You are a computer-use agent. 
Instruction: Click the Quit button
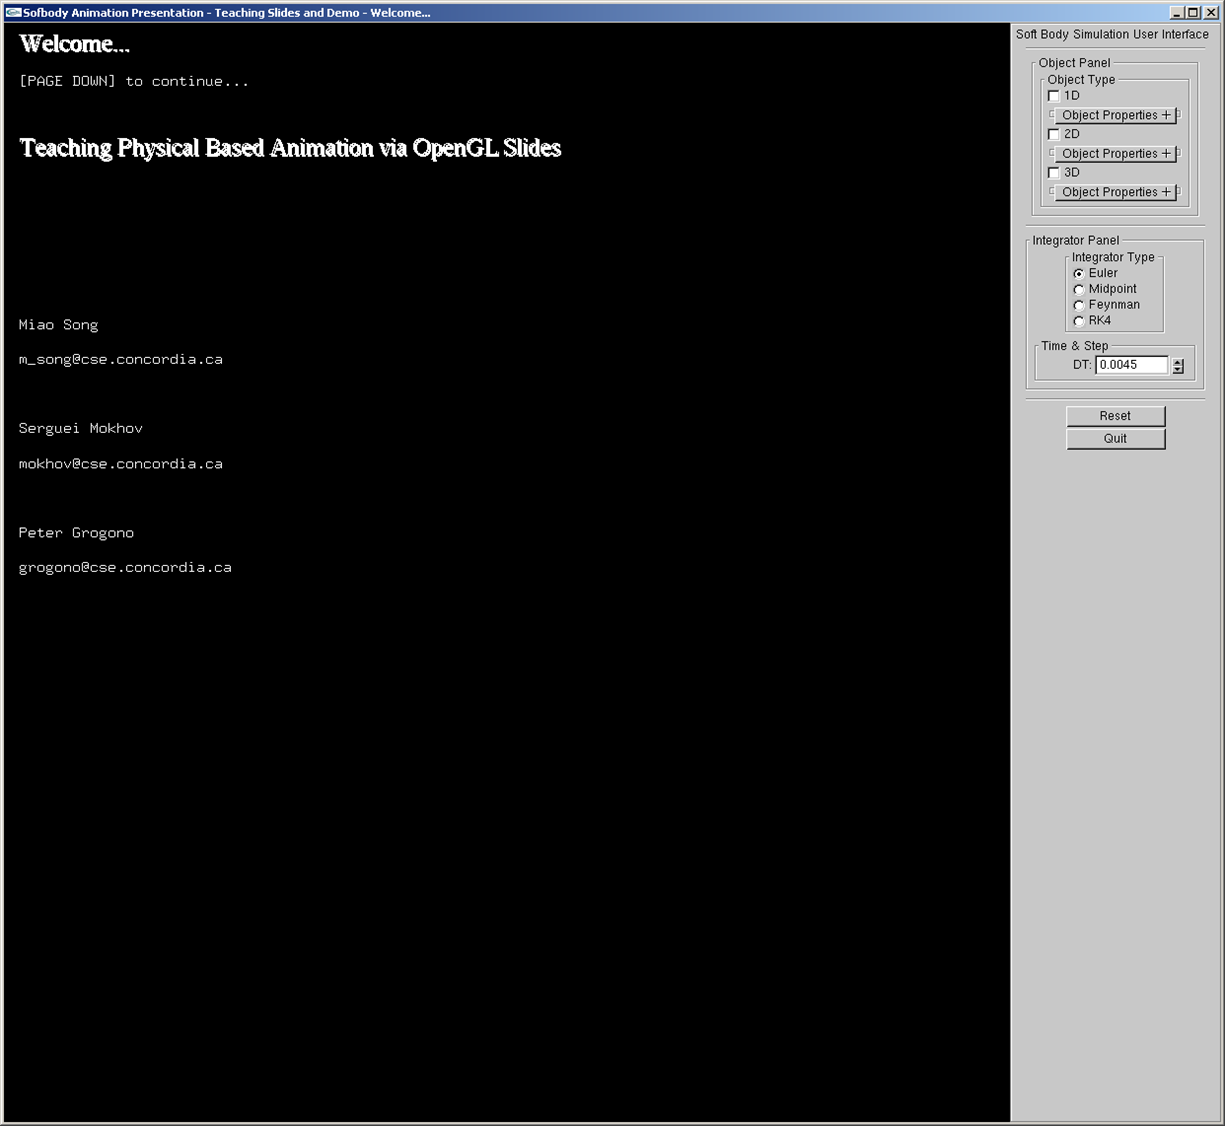[x=1116, y=439]
